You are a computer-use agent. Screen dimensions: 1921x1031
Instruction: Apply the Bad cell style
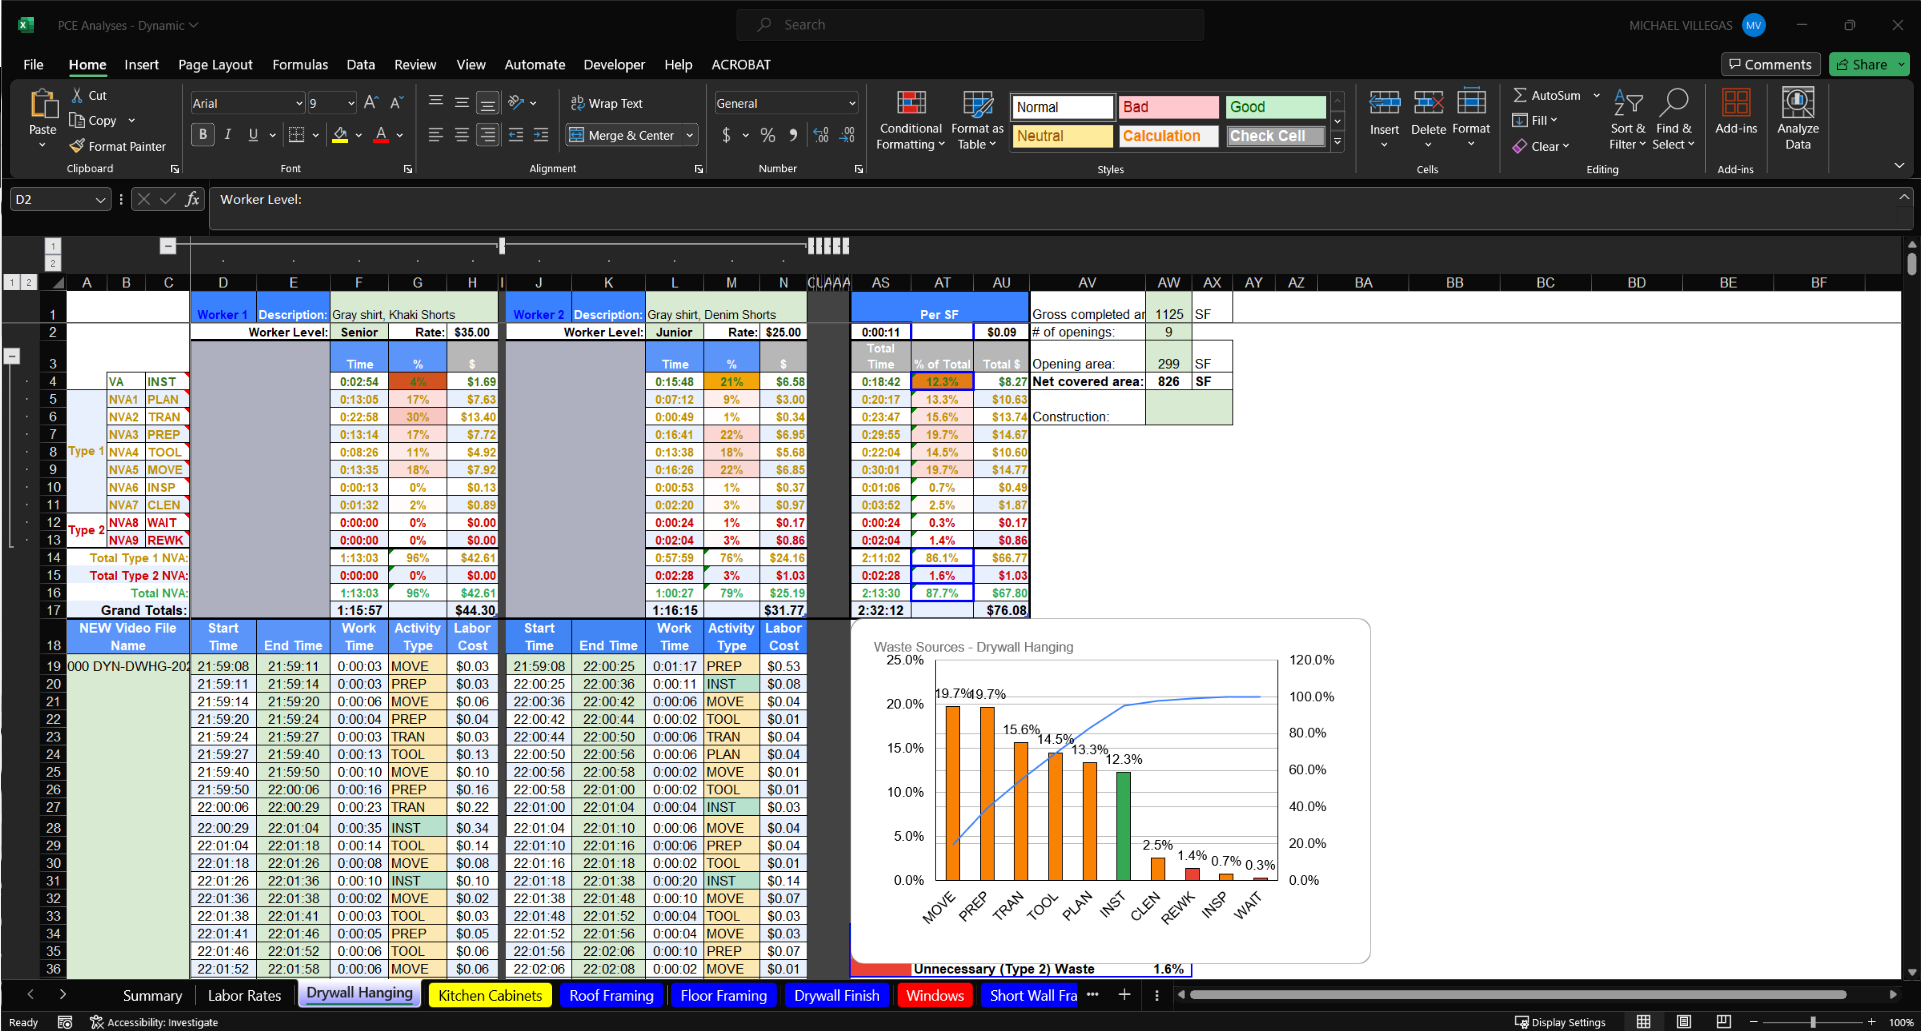pos(1169,107)
